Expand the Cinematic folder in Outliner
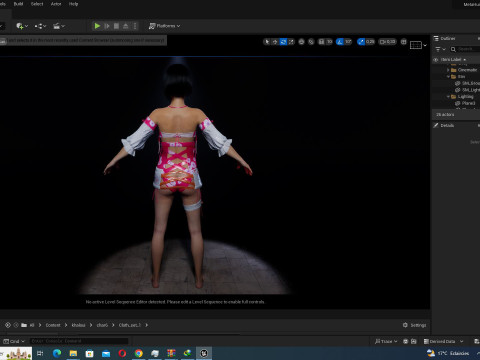The height and width of the screenshot is (360, 480). [x=448, y=70]
